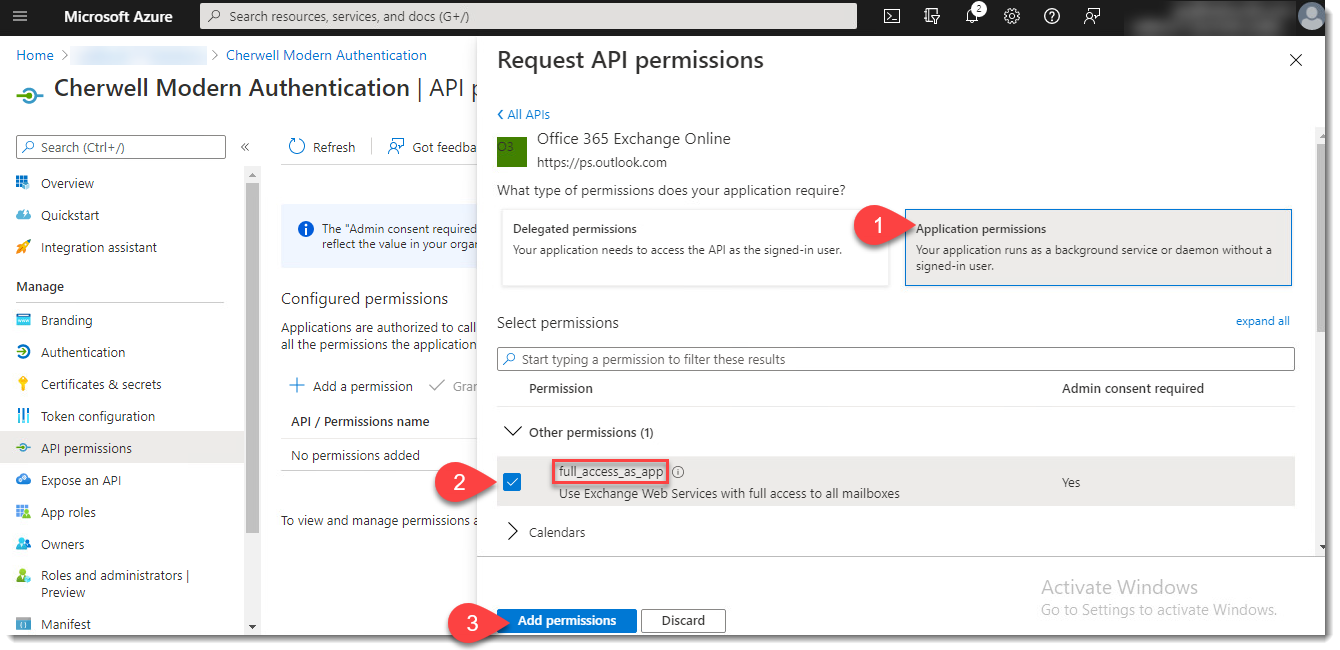This screenshot has width=1340, height=650.
Task: Select the Delegated permissions option
Action: [x=695, y=247]
